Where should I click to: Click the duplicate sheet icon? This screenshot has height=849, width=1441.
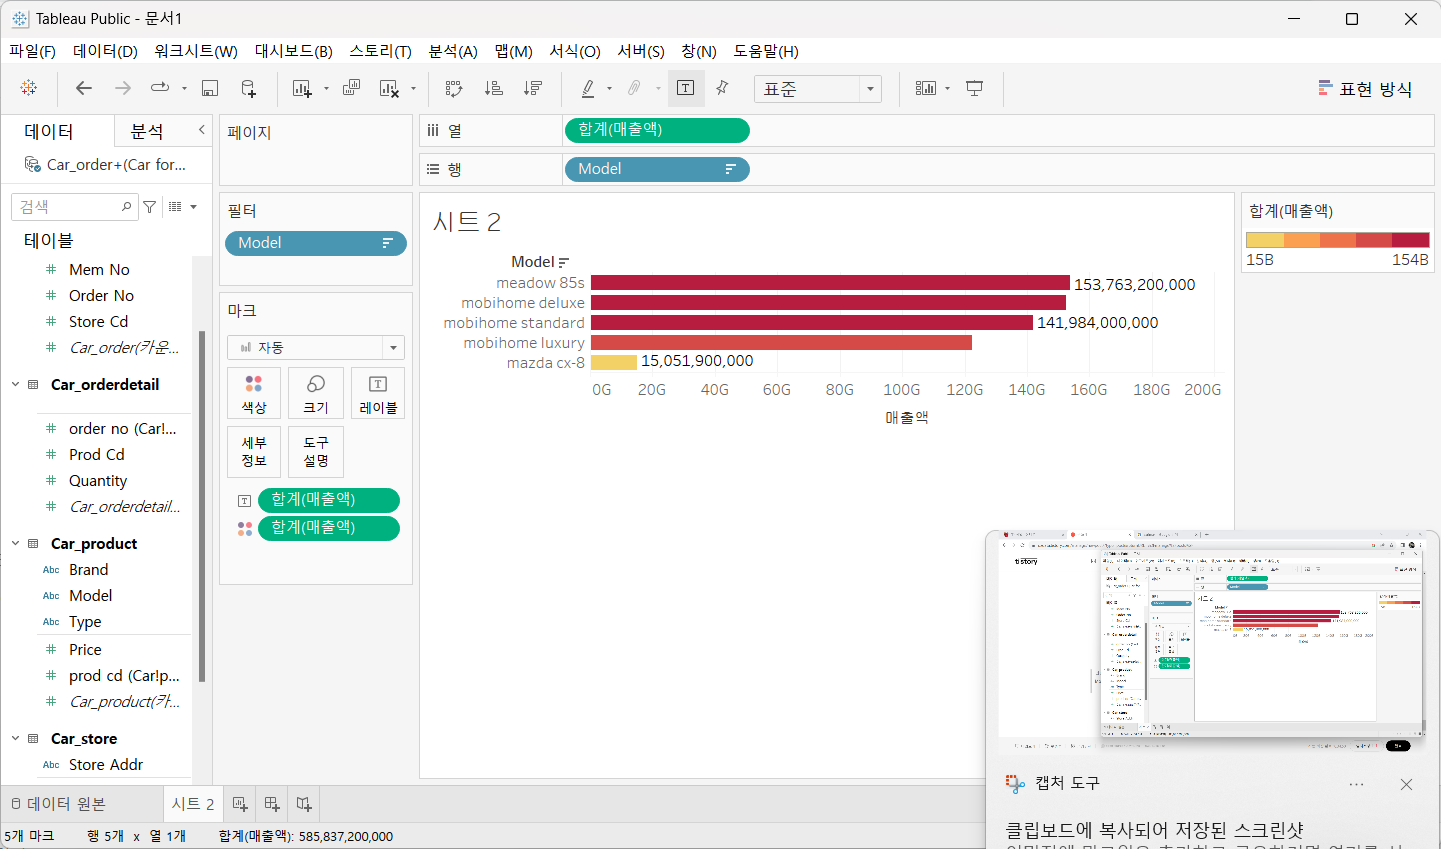(x=351, y=88)
